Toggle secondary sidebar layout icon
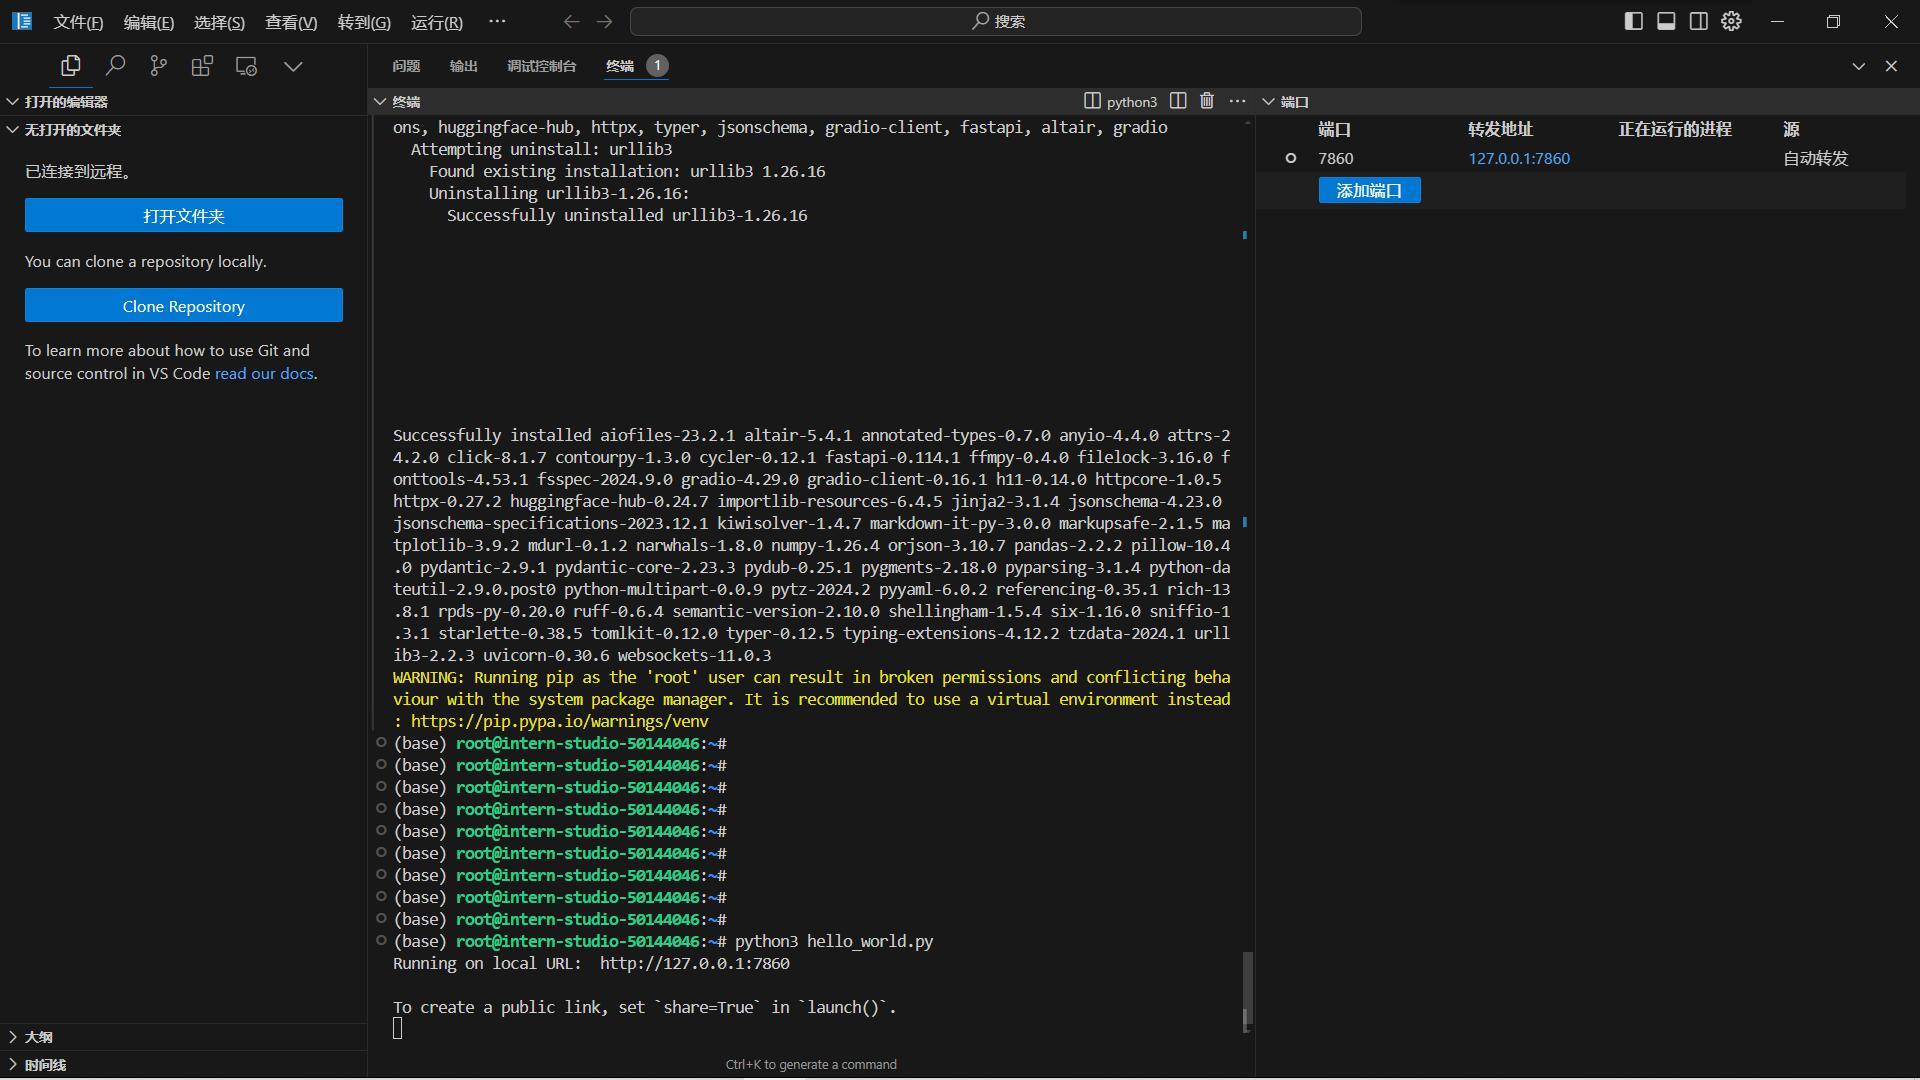 (x=1699, y=21)
